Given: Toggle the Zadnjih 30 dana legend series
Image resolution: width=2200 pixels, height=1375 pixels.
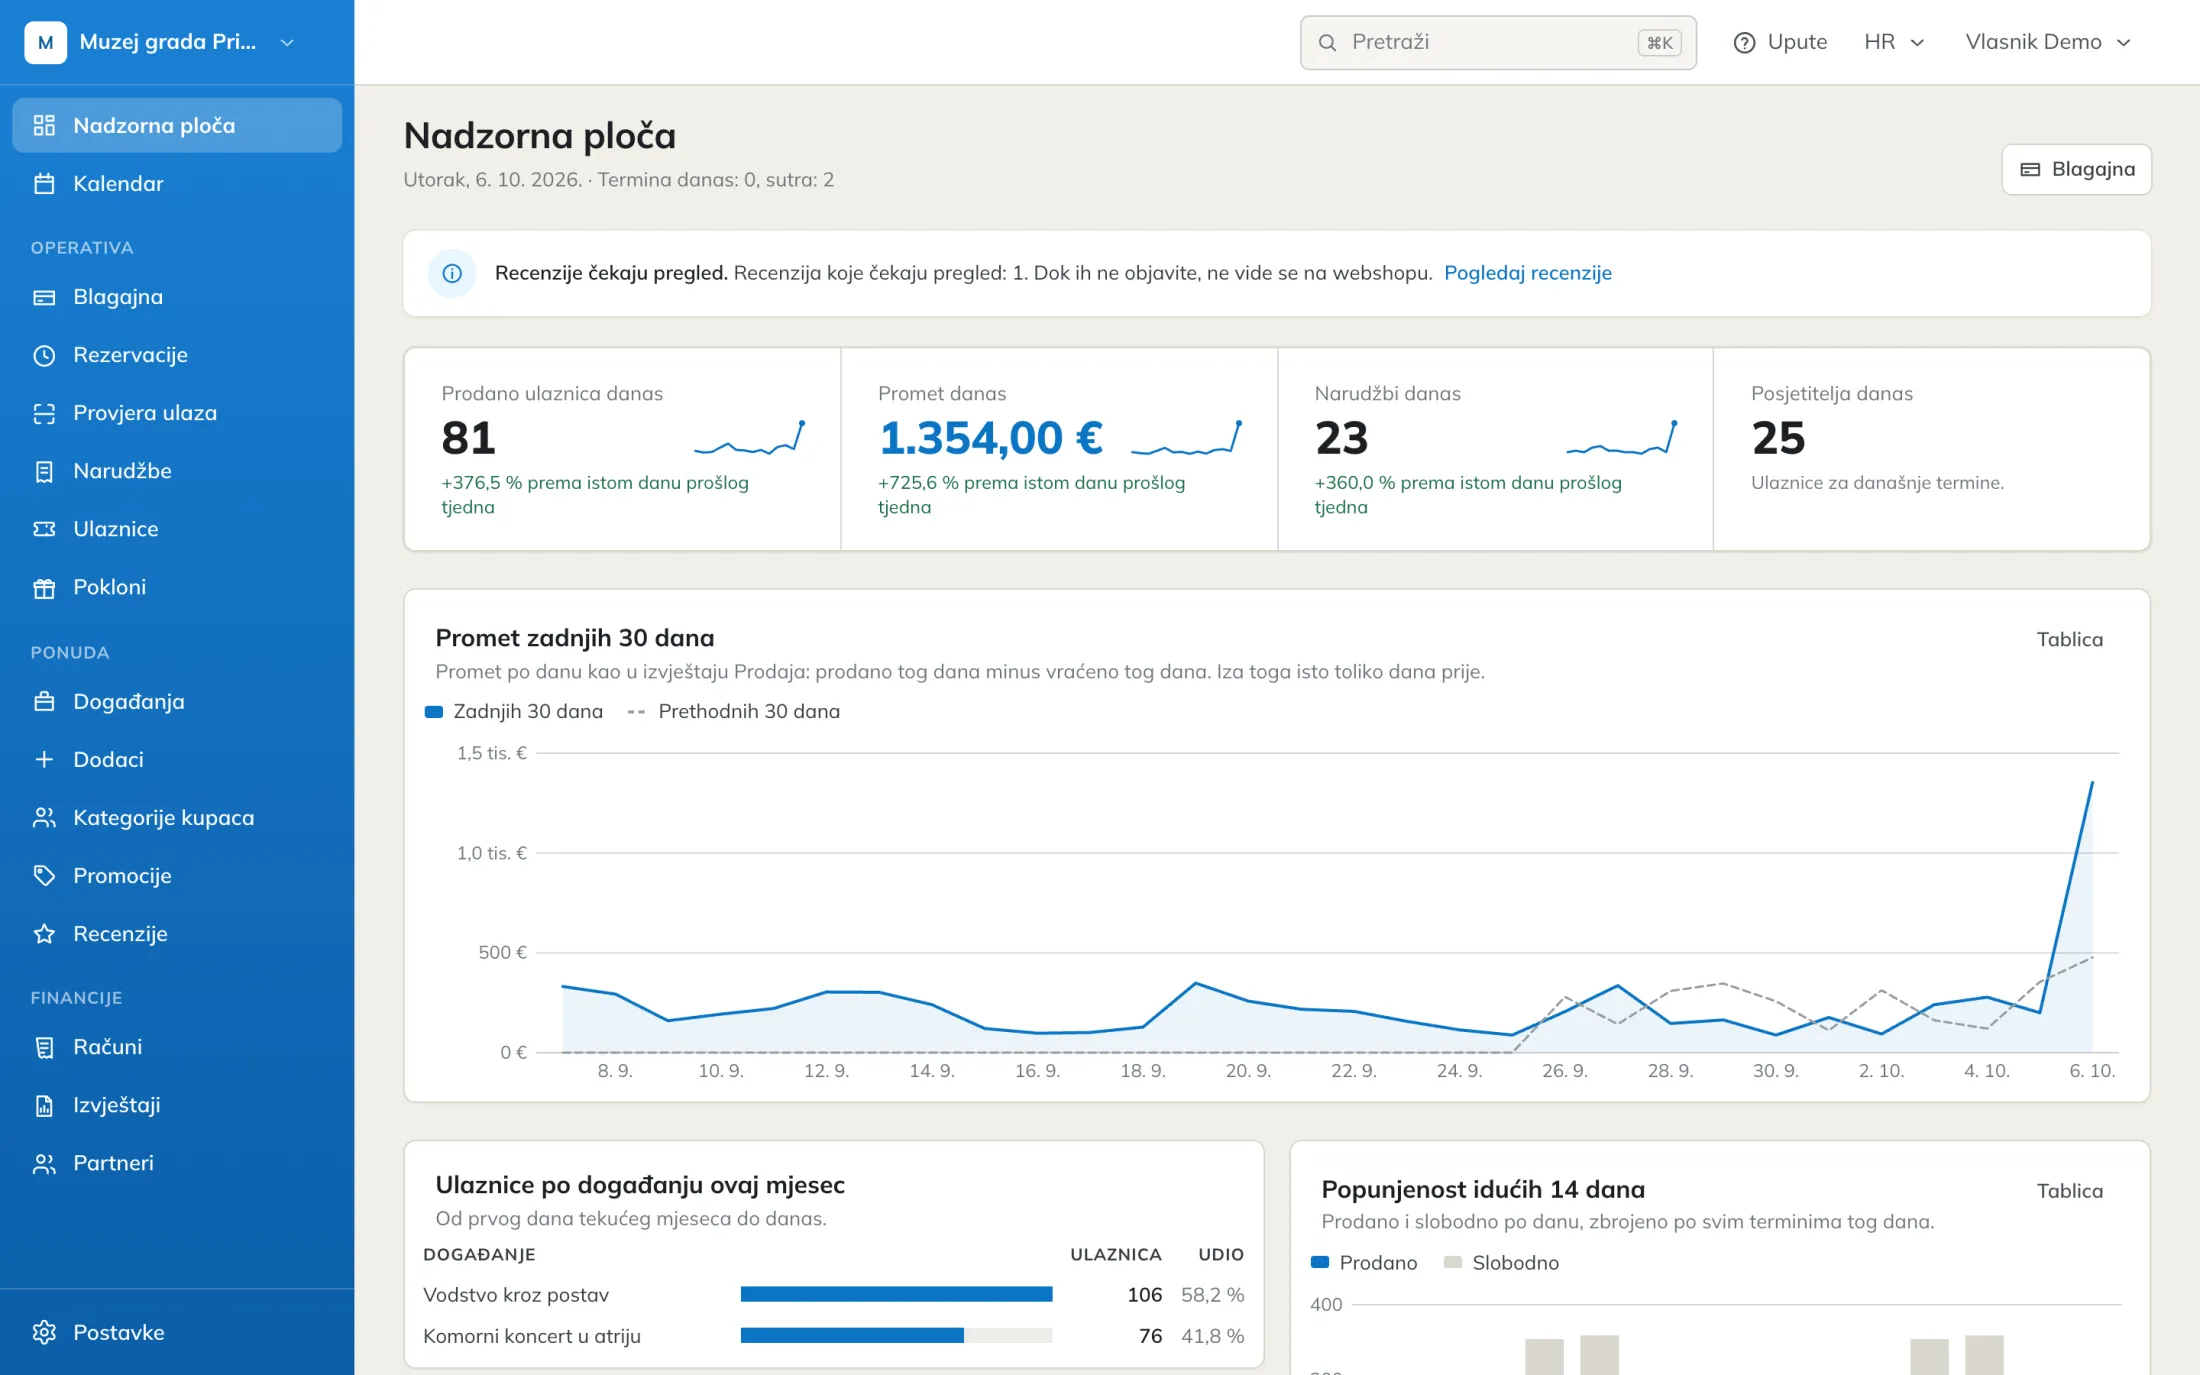Looking at the screenshot, I should [x=514, y=711].
